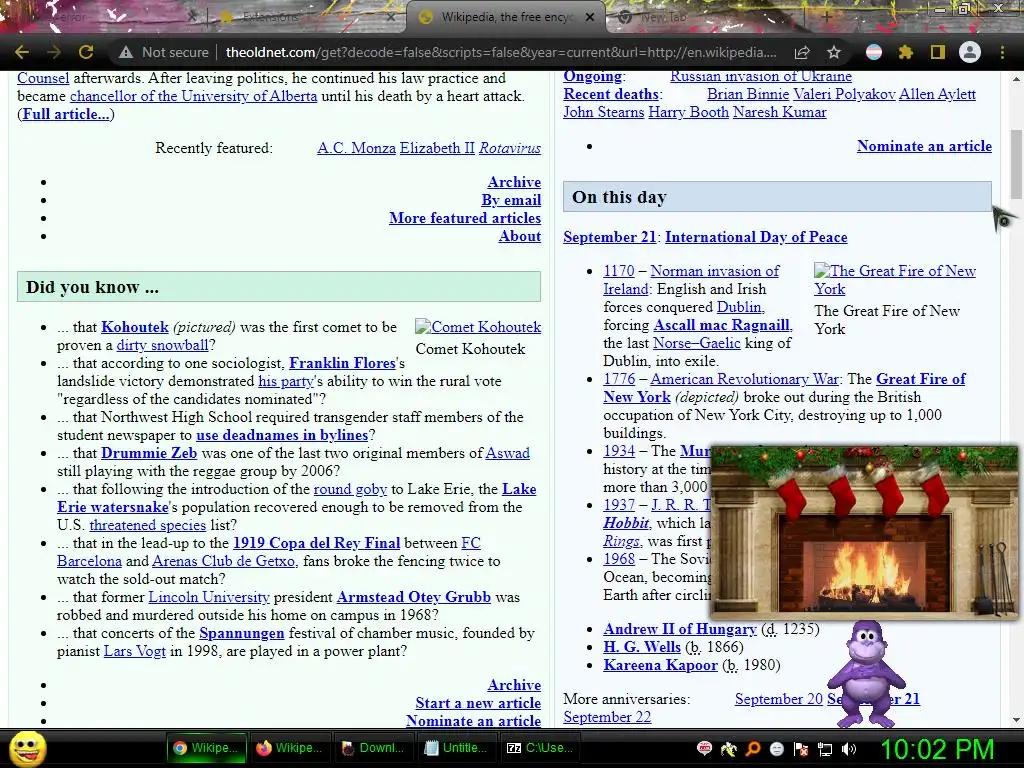Click the flag with red X tray icon
1024x768 pixels.
click(801, 749)
